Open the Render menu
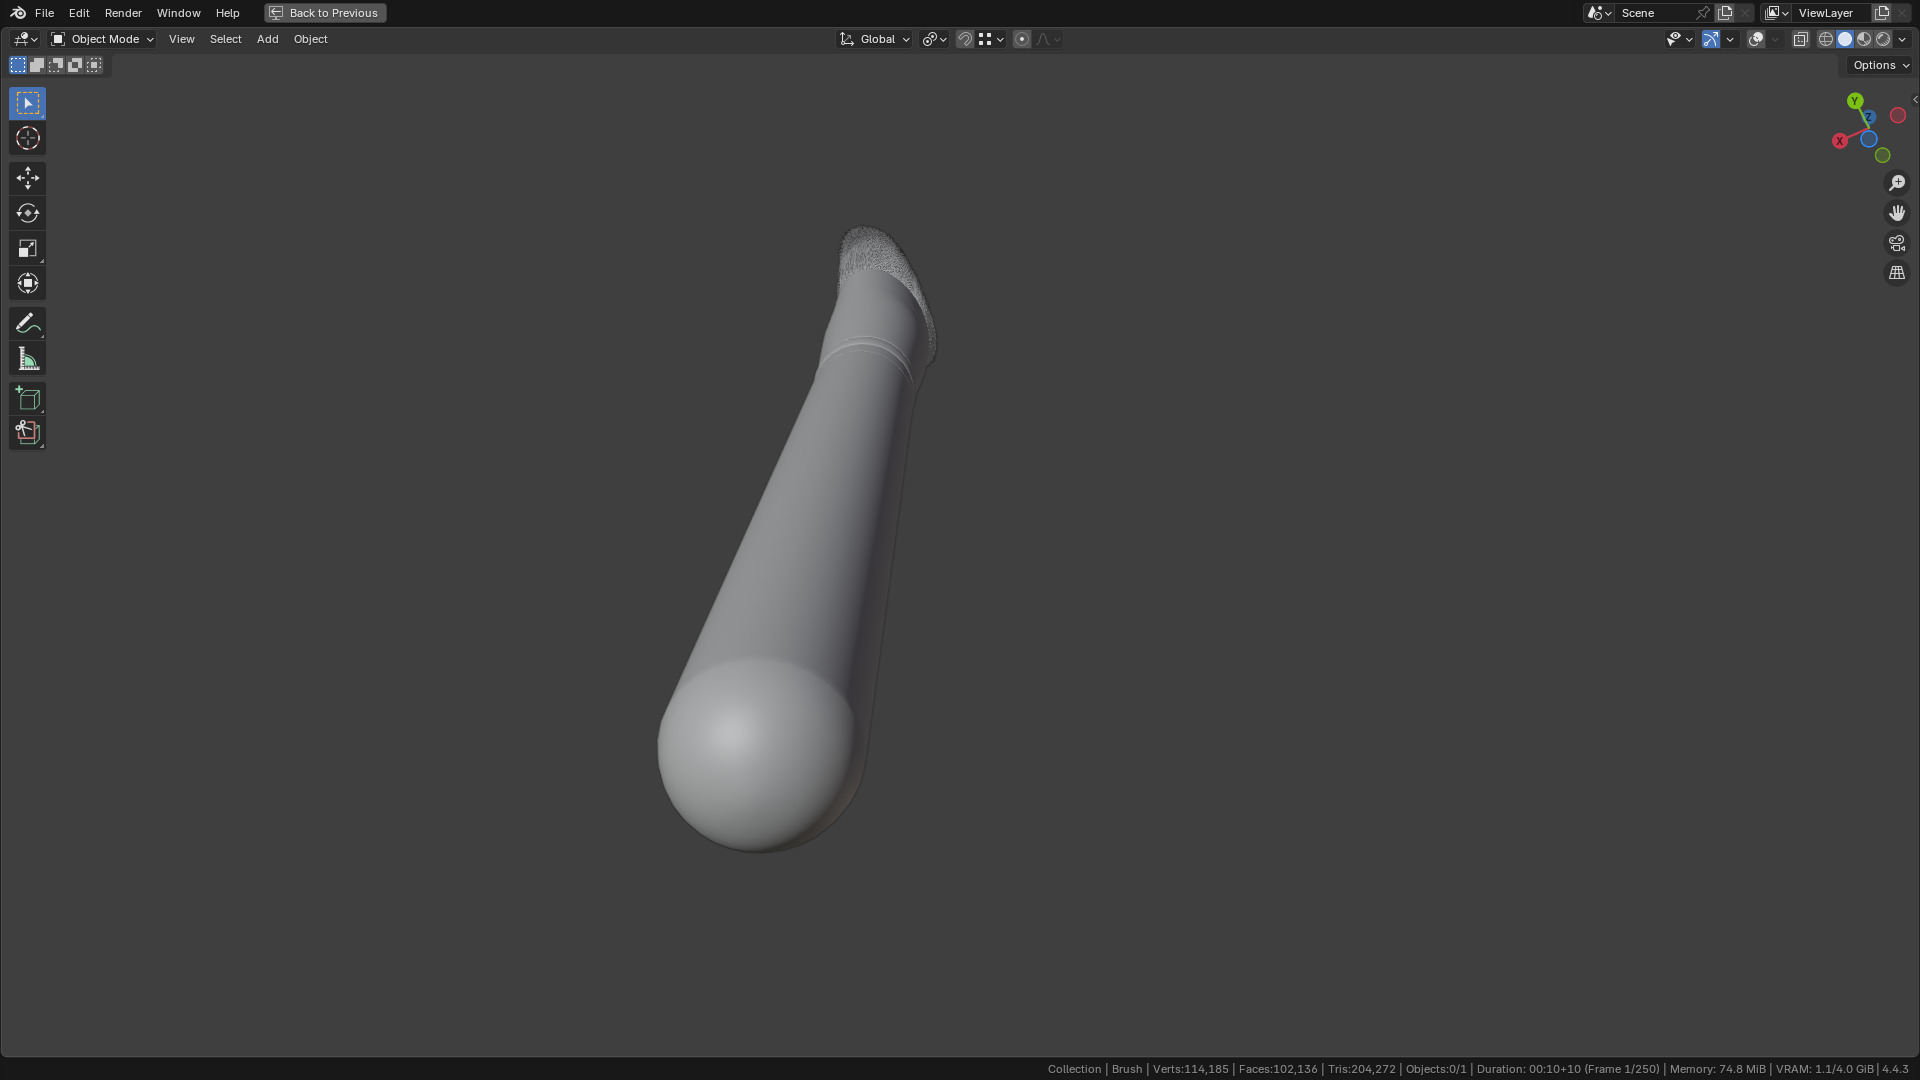Image resolution: width=1920 pixels, height=1080 pixels. tap(123, 13)
